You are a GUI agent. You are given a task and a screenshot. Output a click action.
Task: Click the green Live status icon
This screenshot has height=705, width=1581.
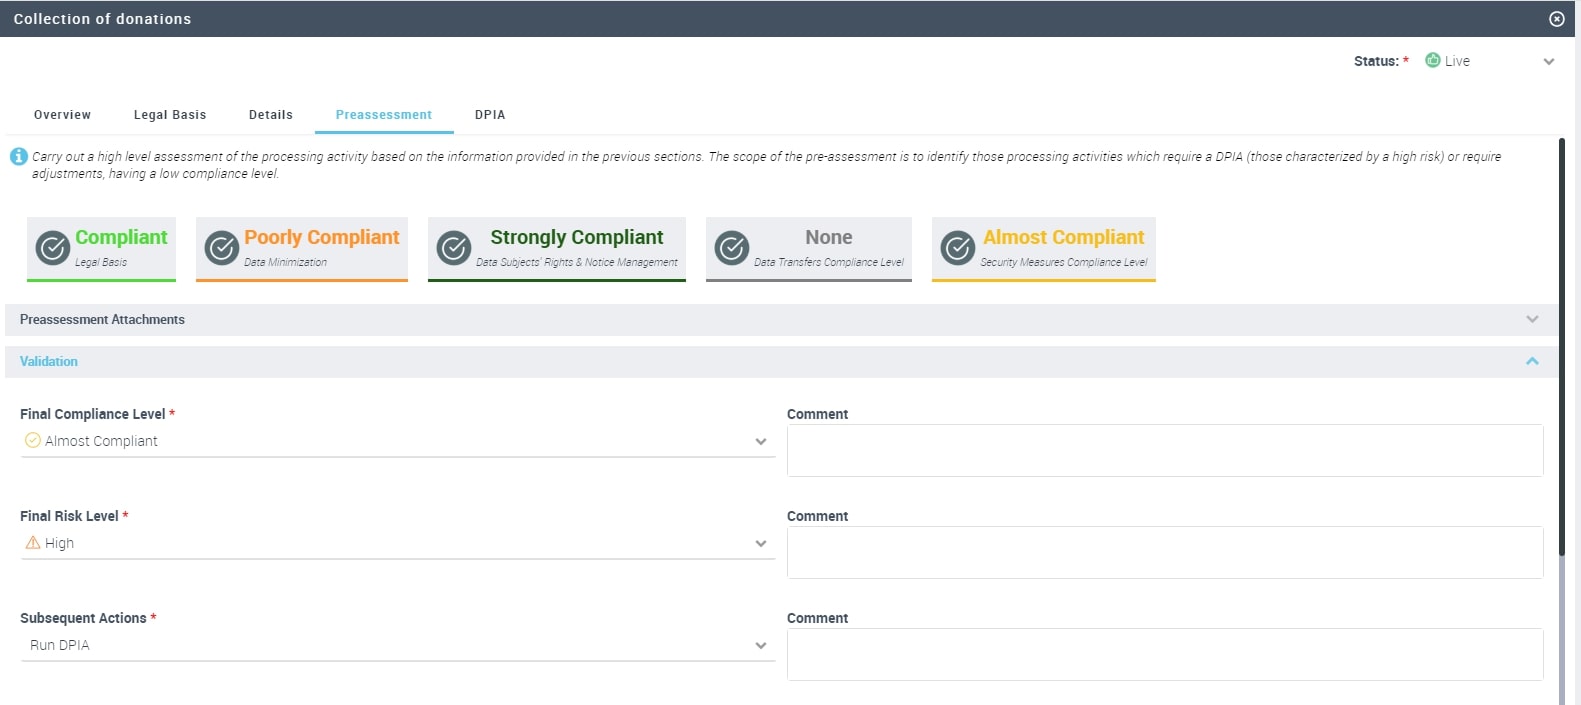tap(1432, 60)
